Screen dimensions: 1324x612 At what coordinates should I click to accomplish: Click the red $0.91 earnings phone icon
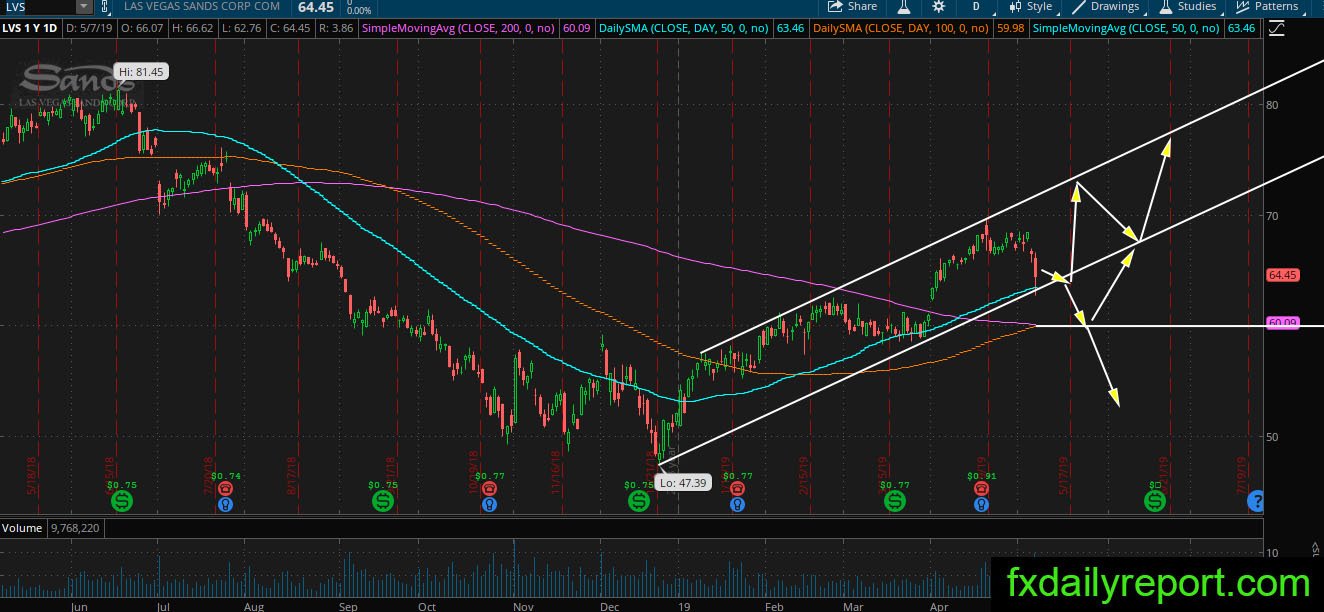point(981,488)
